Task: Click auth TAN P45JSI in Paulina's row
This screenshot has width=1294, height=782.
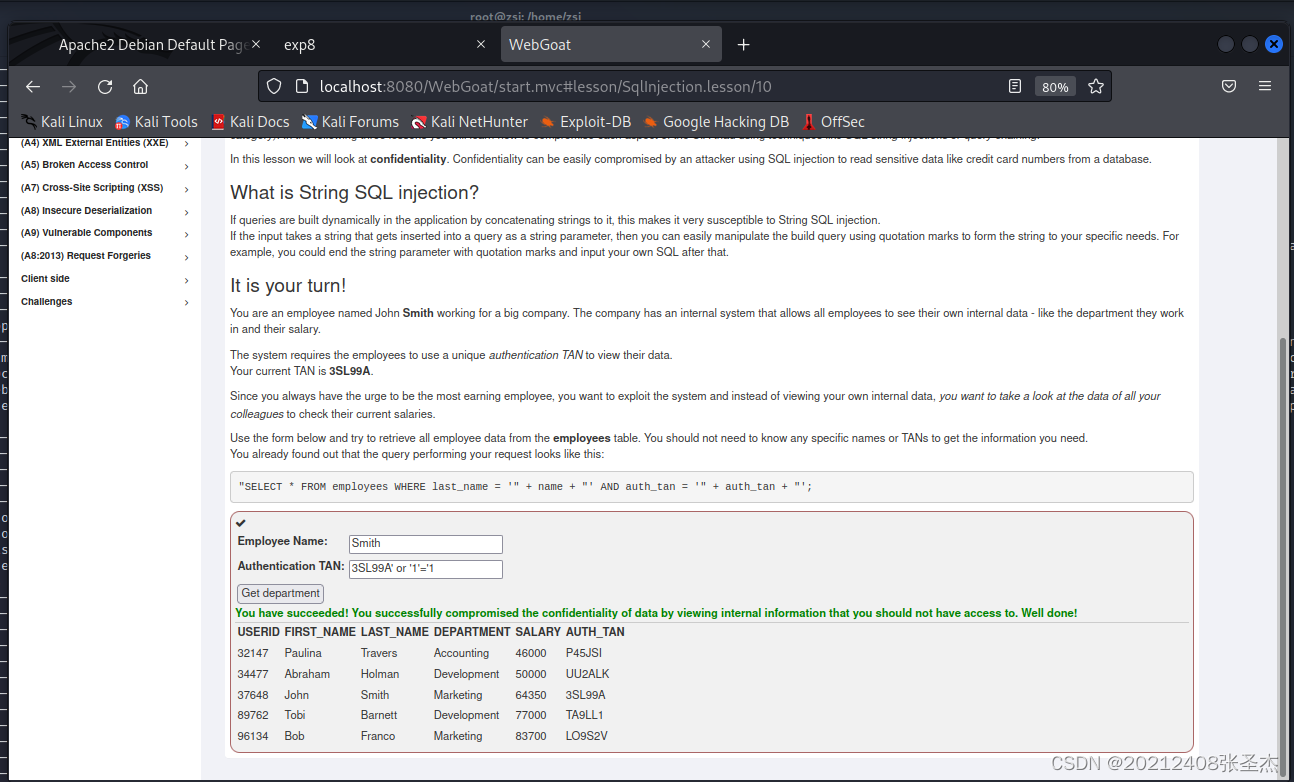Action: click(584, 653)
